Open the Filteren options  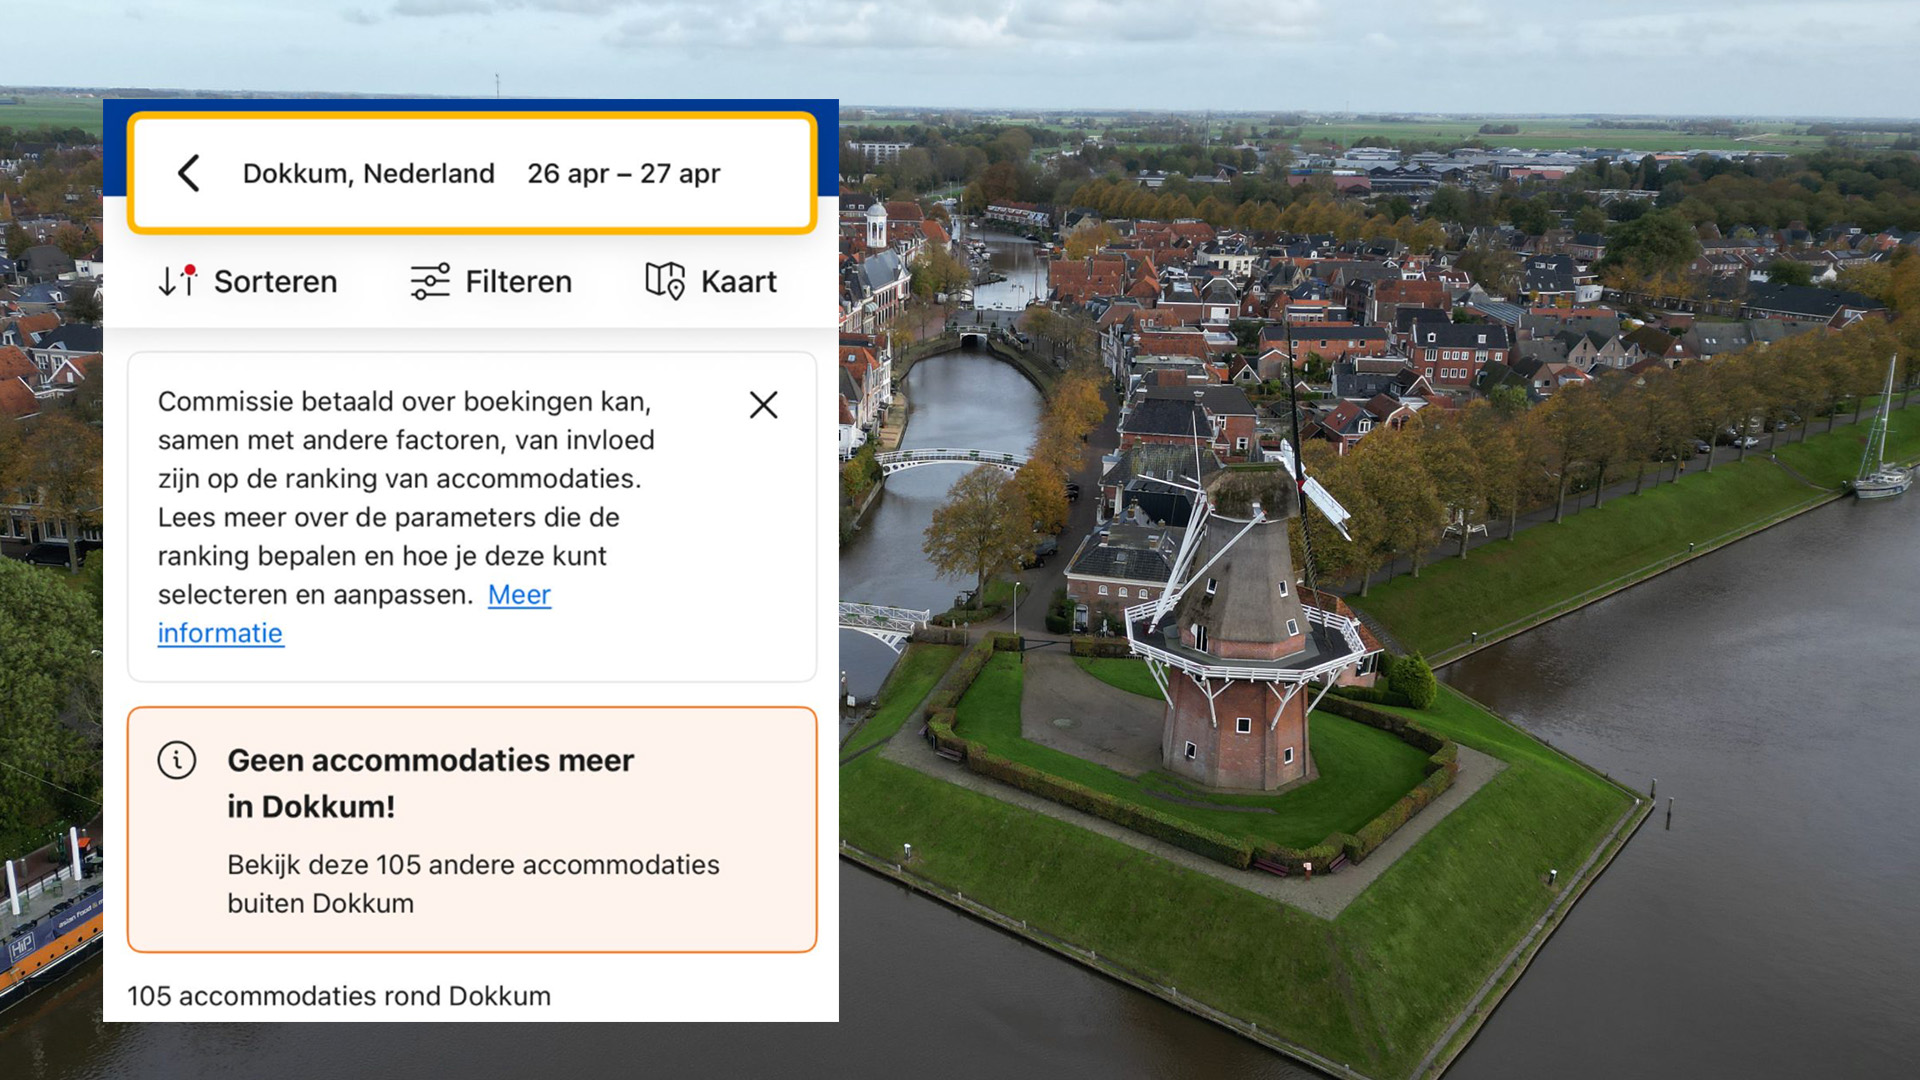click(x=518, y=282)
